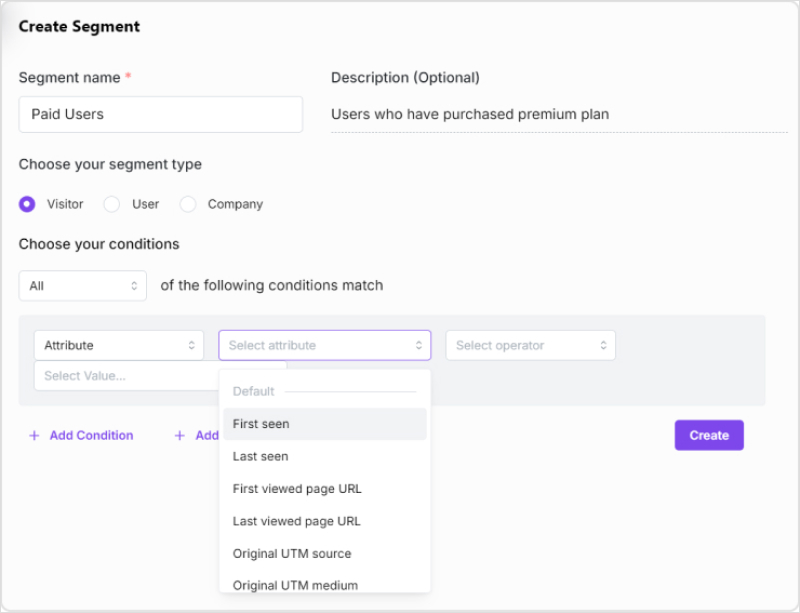
Task: Click the 'of the following conditions match' text
Action: click(x=272, y=285)
